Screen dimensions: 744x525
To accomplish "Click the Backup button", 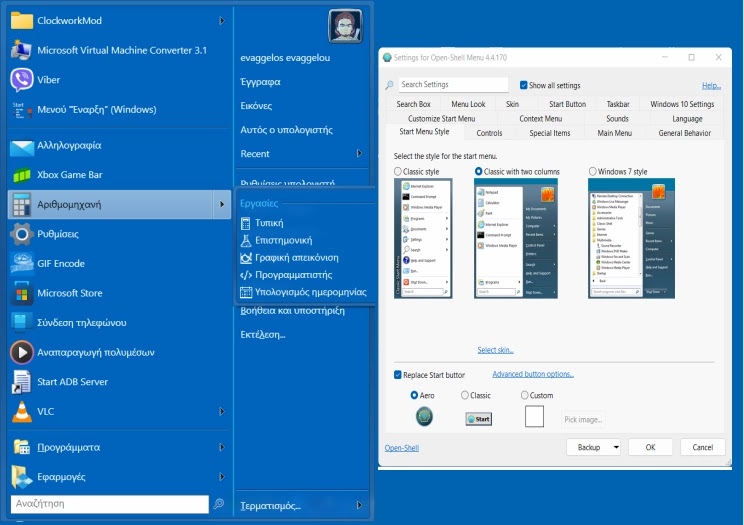I will coord(589,447).
